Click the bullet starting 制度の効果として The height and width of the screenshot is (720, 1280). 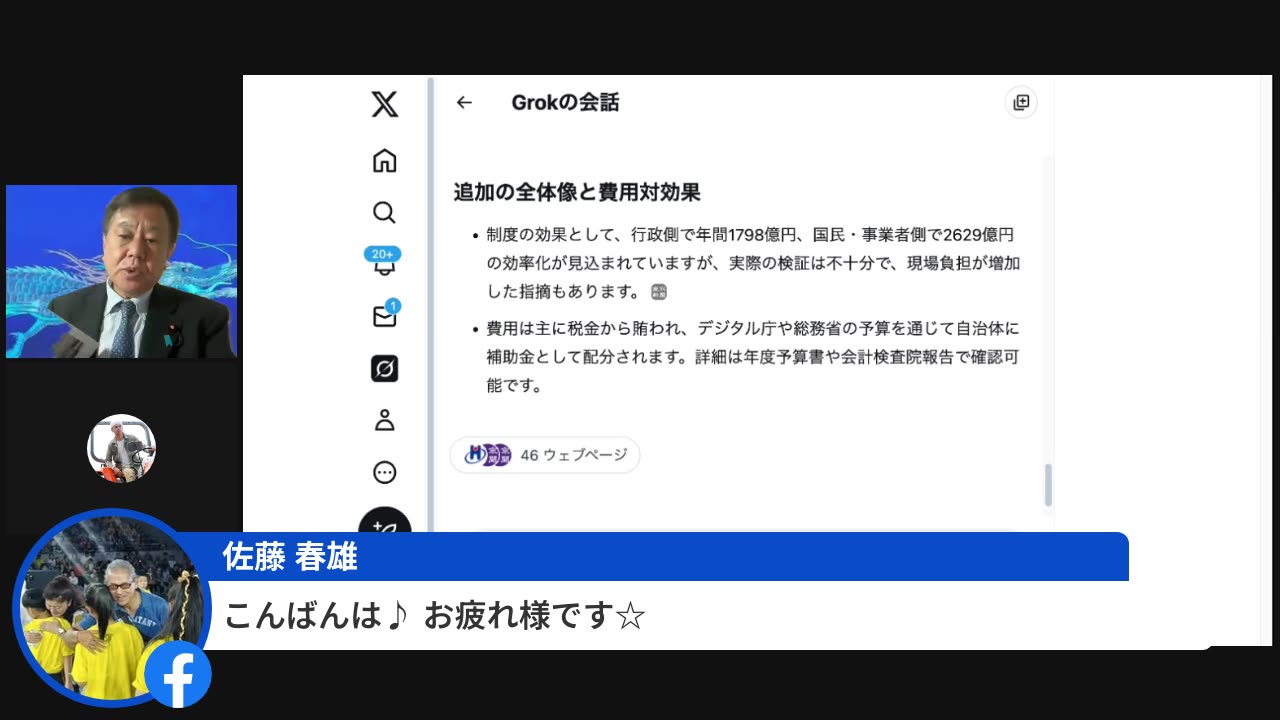point(753,263)
